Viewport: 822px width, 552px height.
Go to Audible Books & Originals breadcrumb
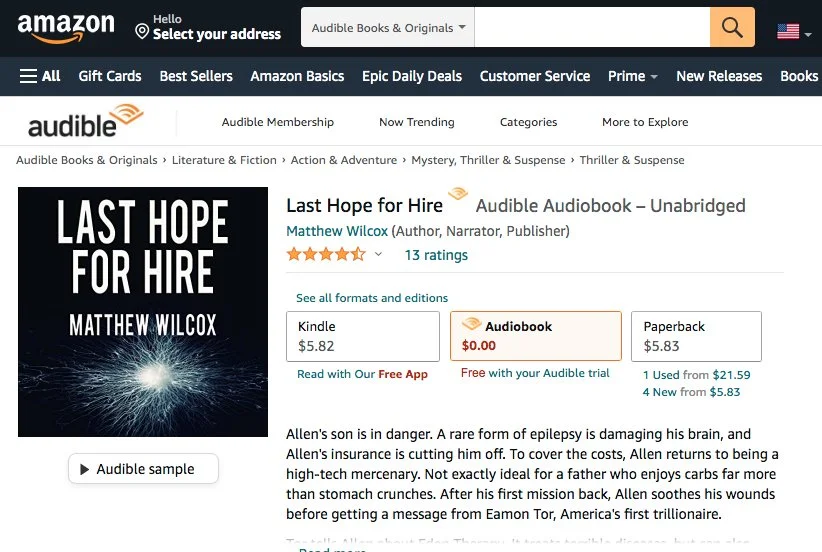tap(86, 160)
